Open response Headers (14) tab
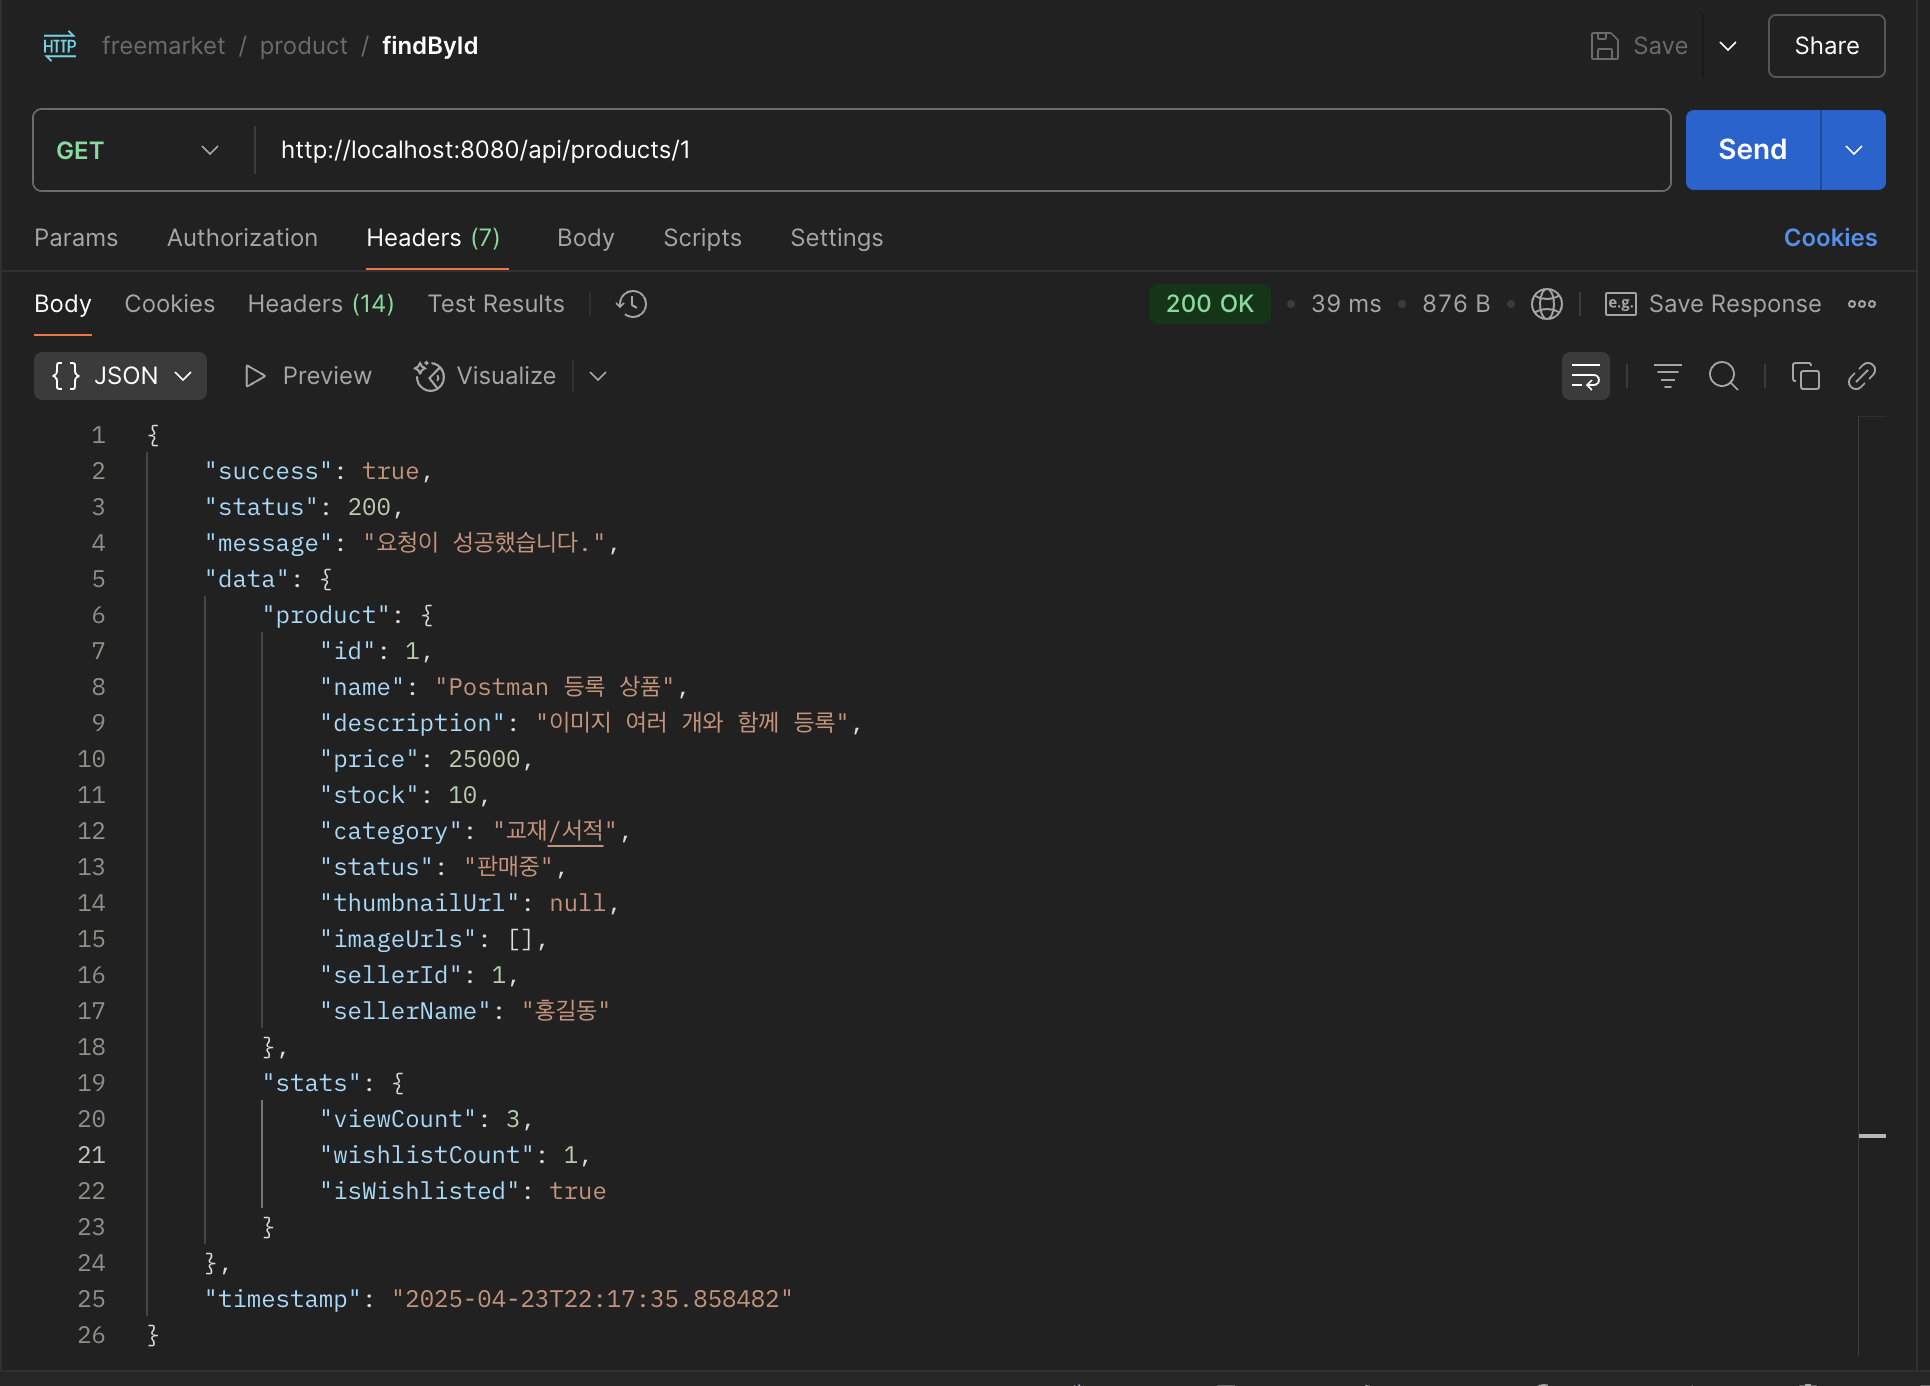Viewport: 1930px width, 1386px height. click(x=320, y=304)
